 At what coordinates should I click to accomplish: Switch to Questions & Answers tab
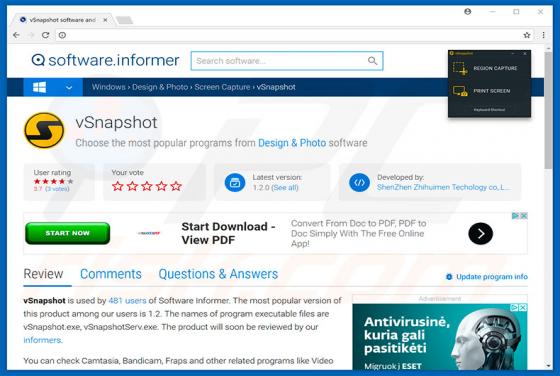[218, 274]
